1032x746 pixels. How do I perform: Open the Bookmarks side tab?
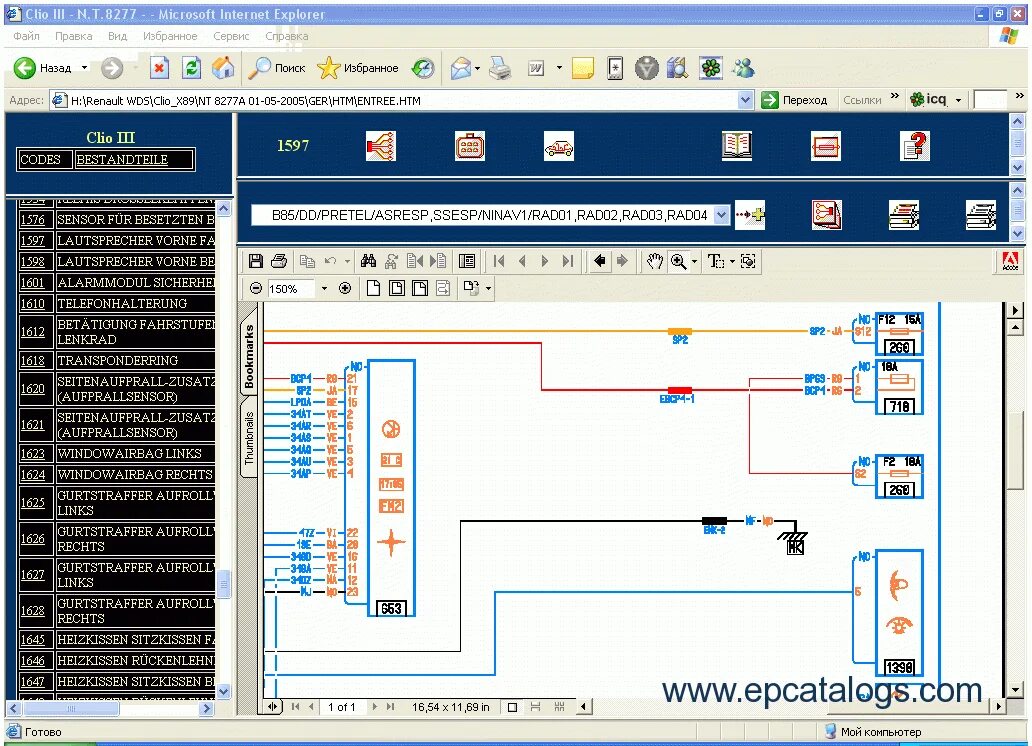[249, 356]
